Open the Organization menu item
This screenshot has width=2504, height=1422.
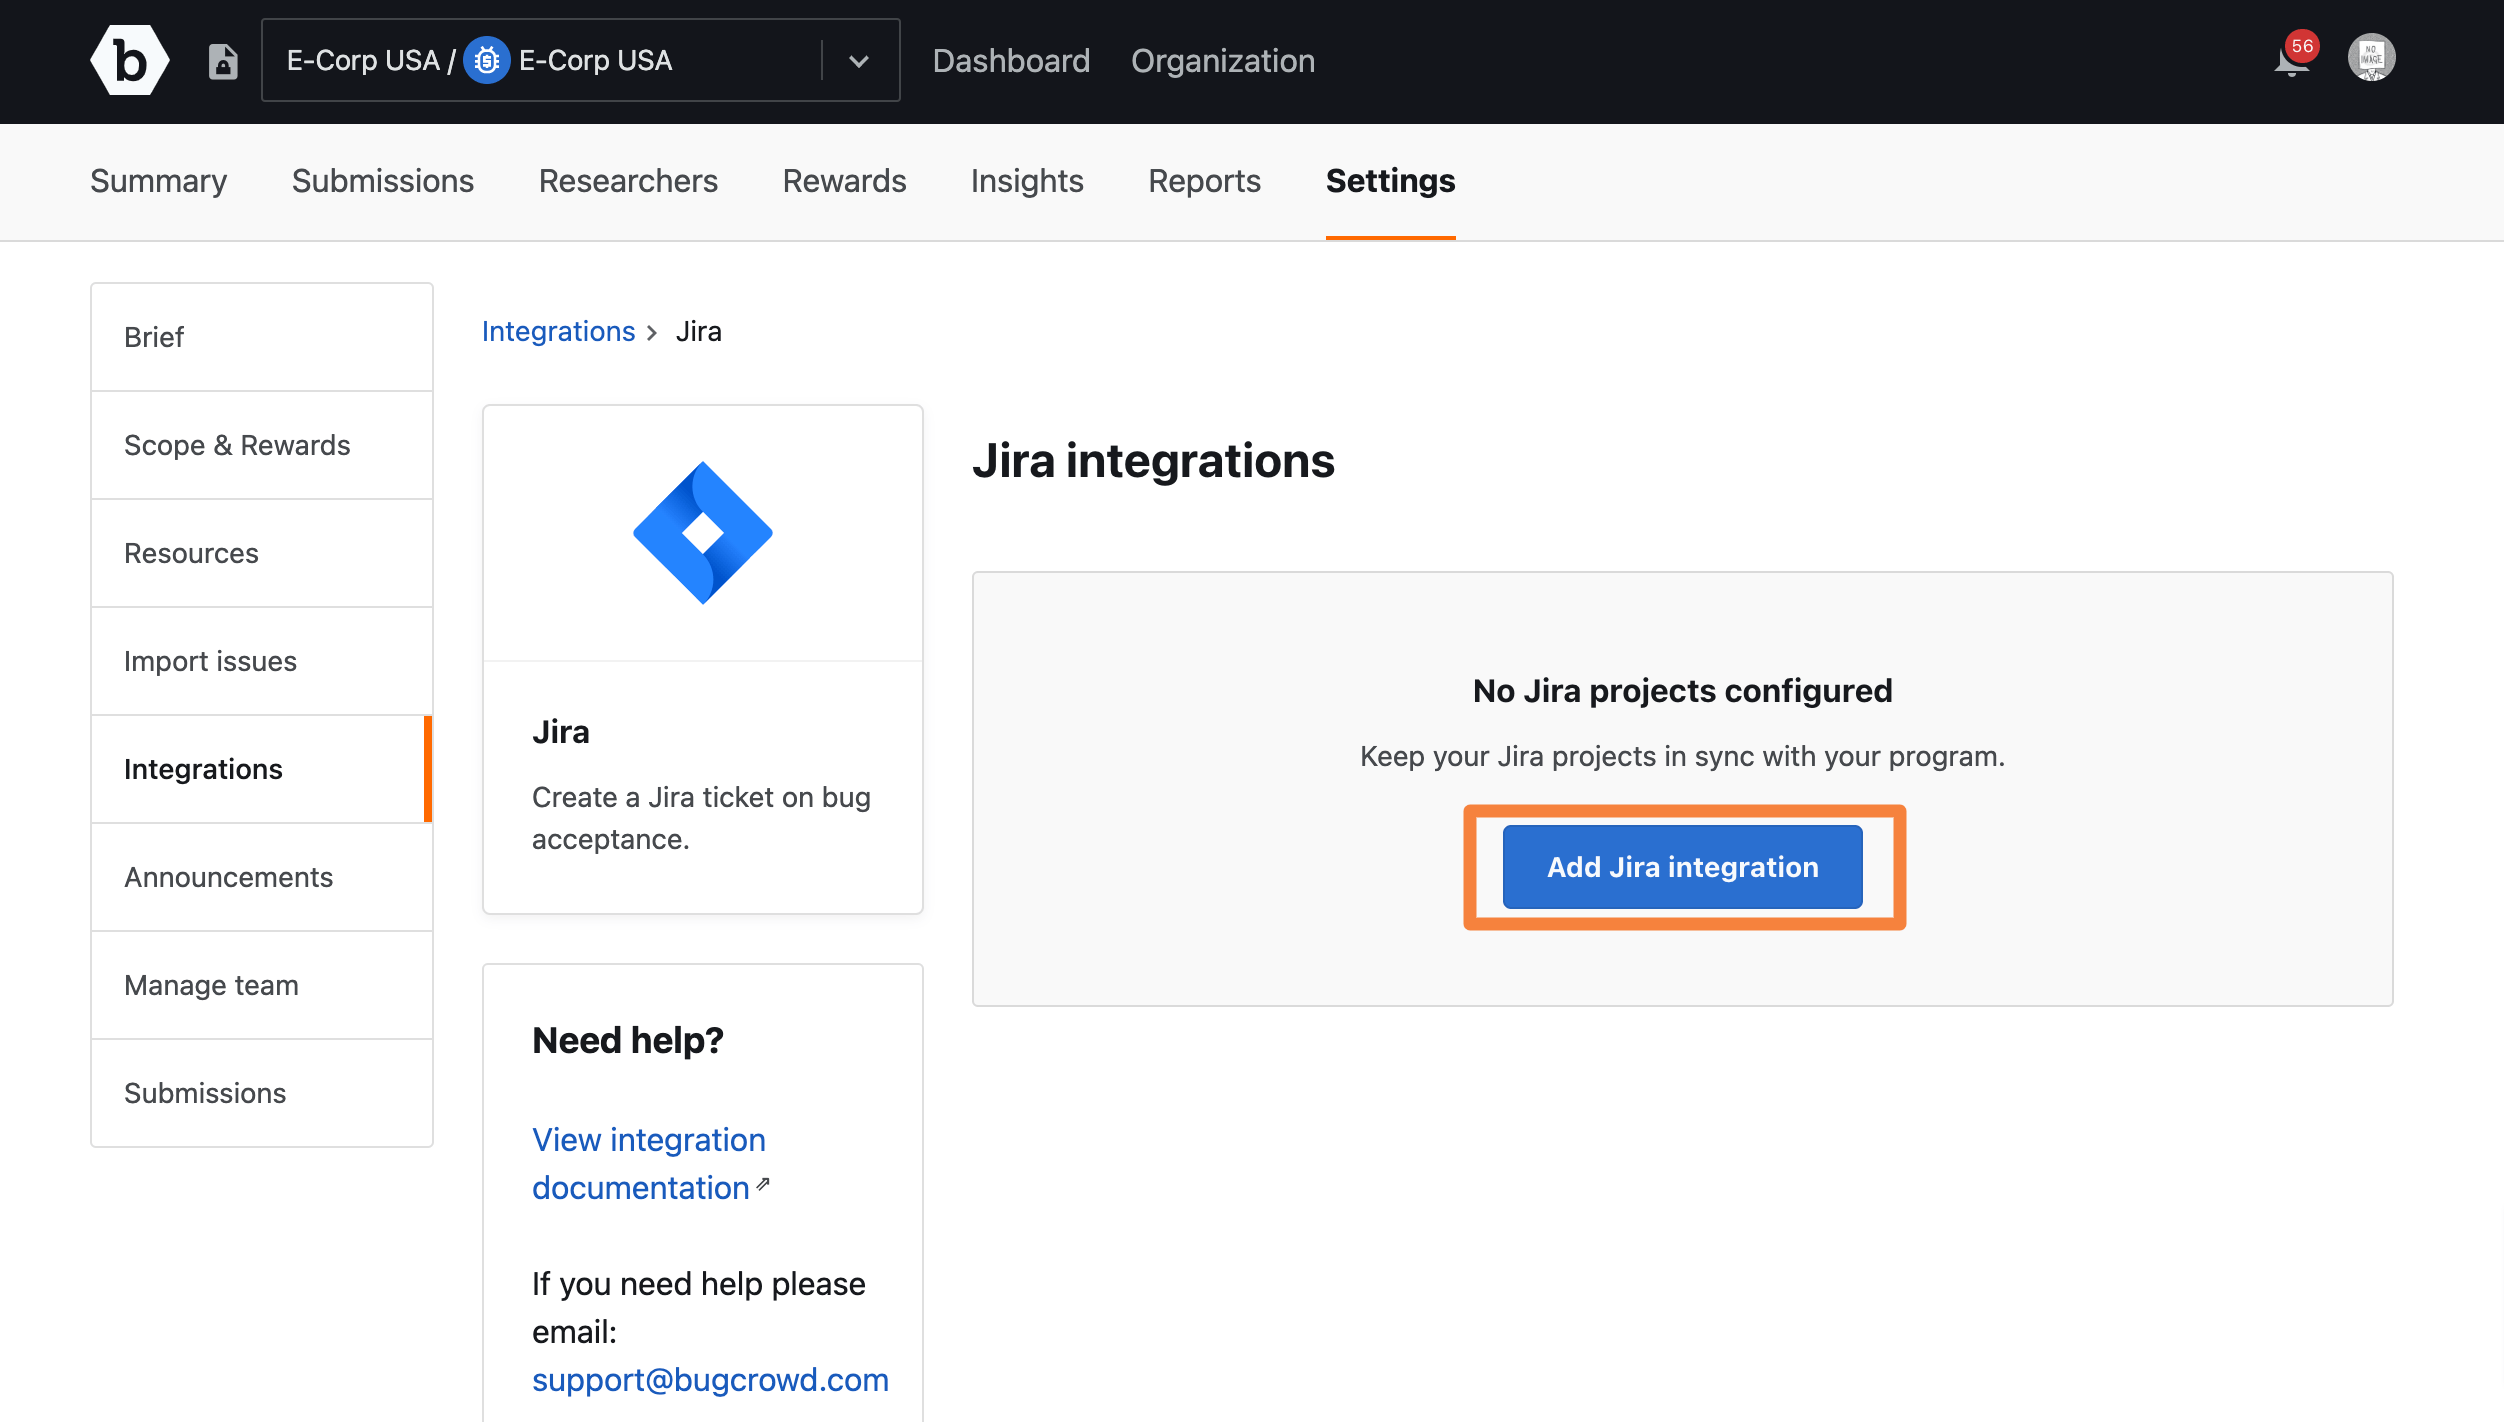(1222, 60)
